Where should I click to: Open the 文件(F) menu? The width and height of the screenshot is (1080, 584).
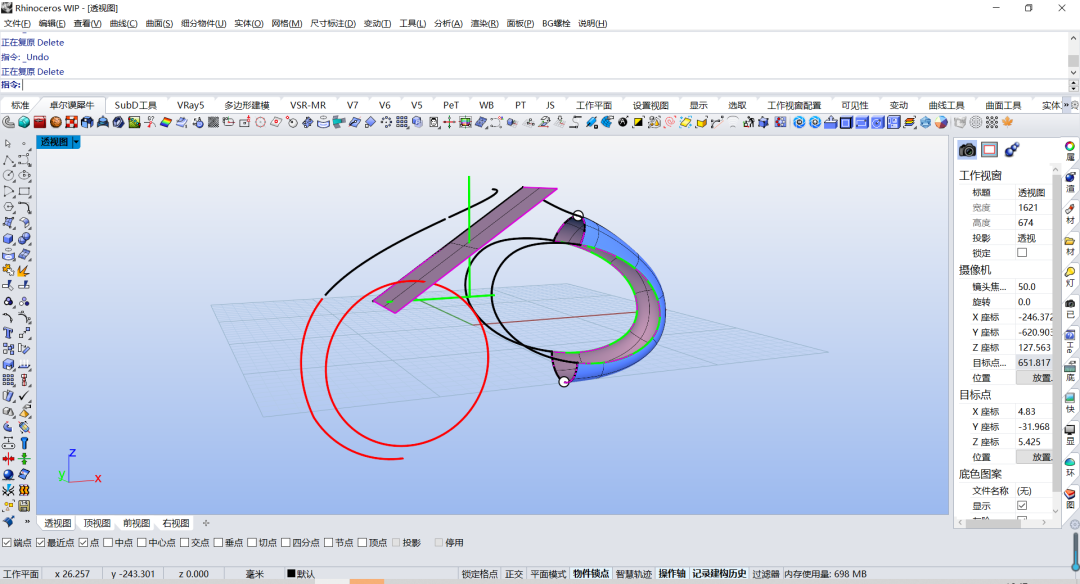17,23
